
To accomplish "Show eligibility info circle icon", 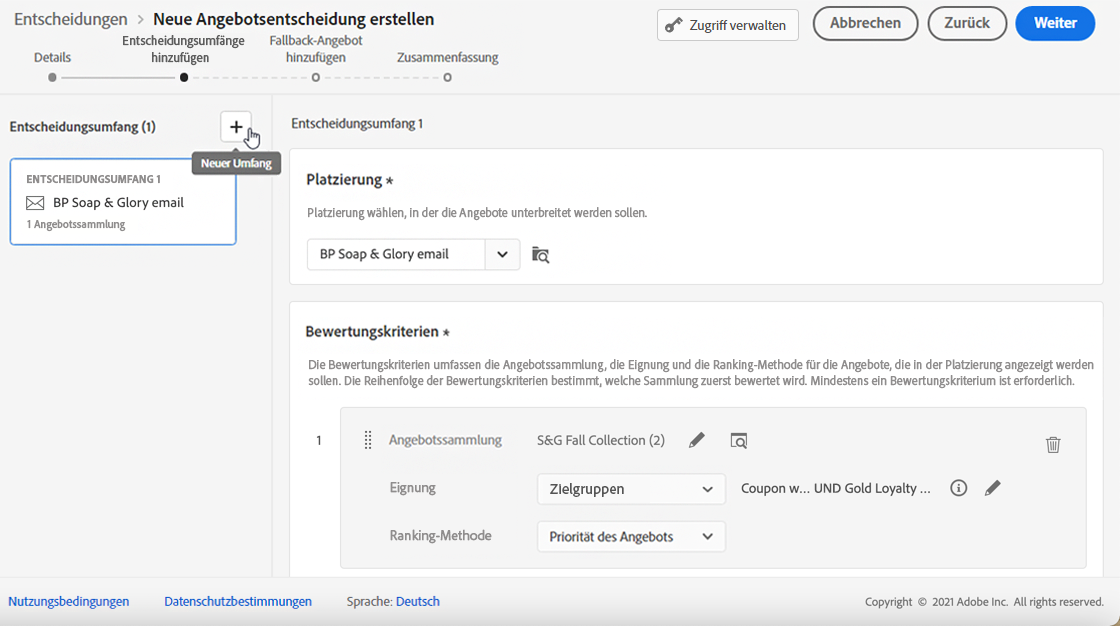I will 958,488.
